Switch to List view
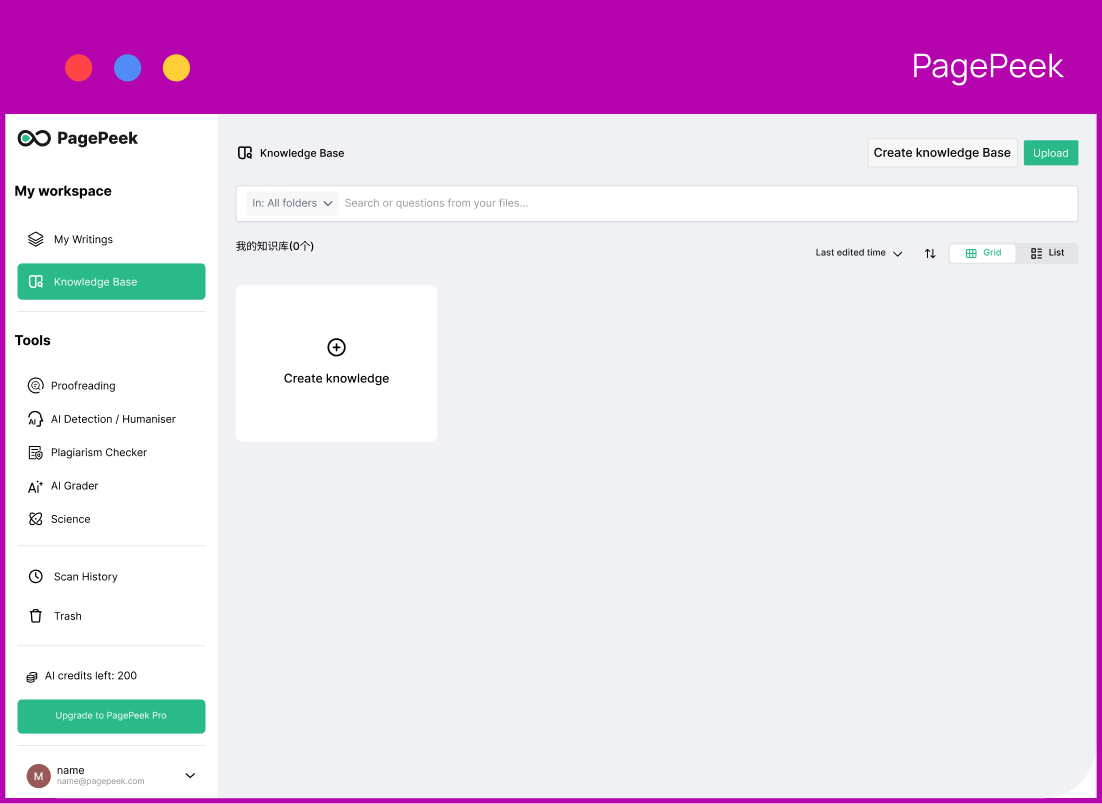Screen dimensions: 1102x804 [x=1047, y=253]
